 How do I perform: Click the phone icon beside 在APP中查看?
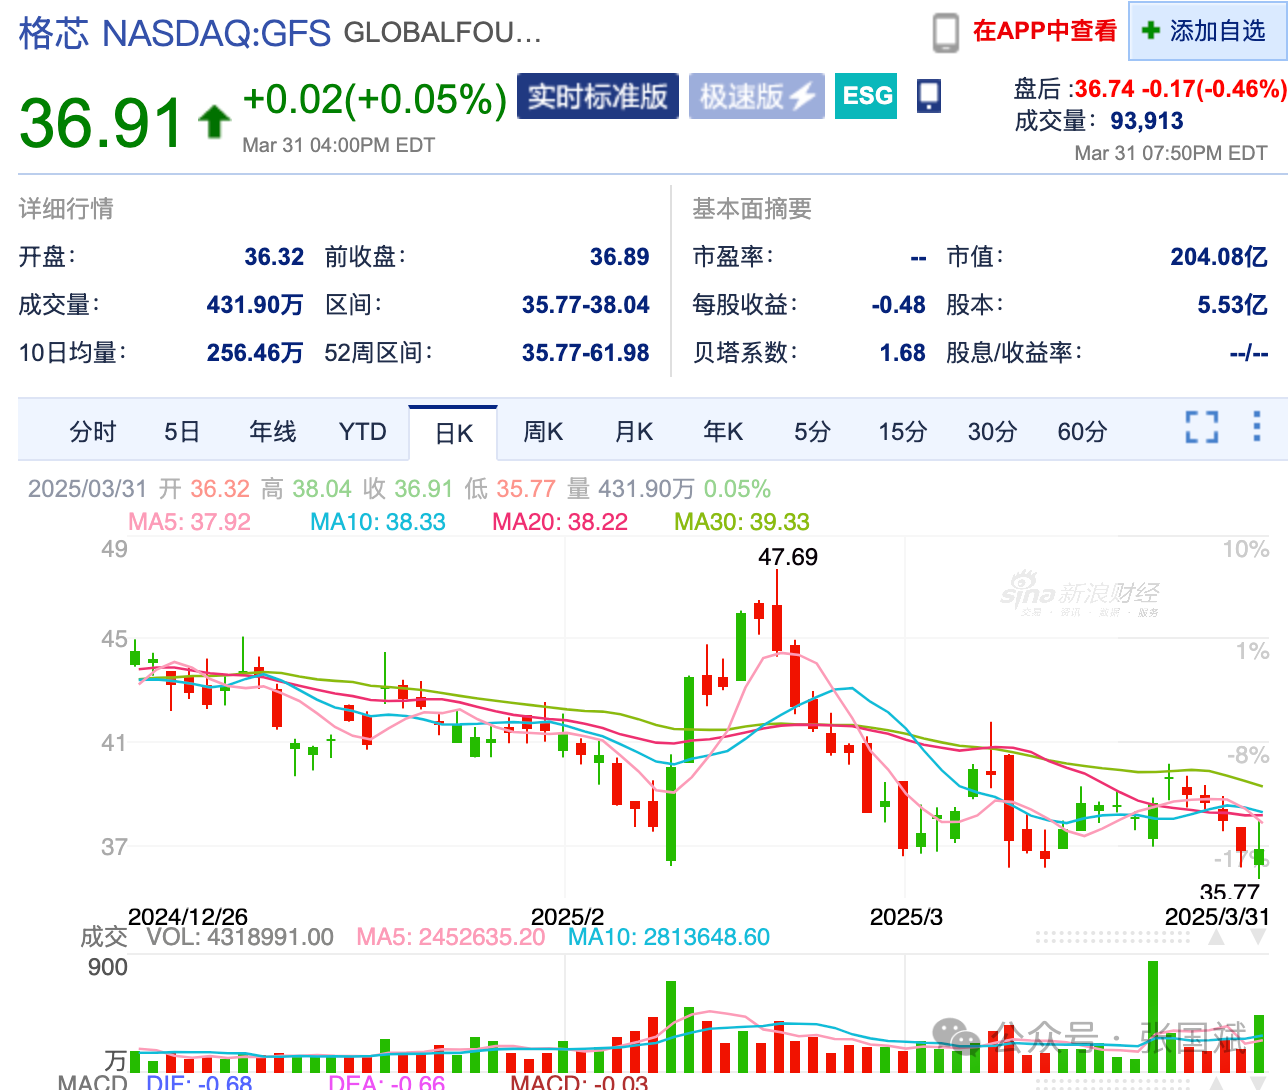point(945,32)
